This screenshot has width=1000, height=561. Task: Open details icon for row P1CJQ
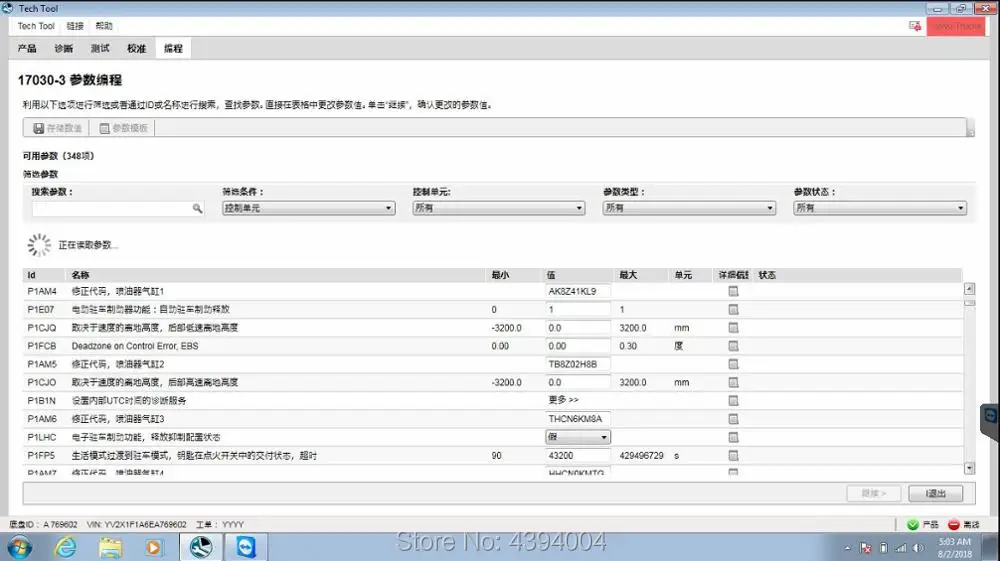[733, 328]
